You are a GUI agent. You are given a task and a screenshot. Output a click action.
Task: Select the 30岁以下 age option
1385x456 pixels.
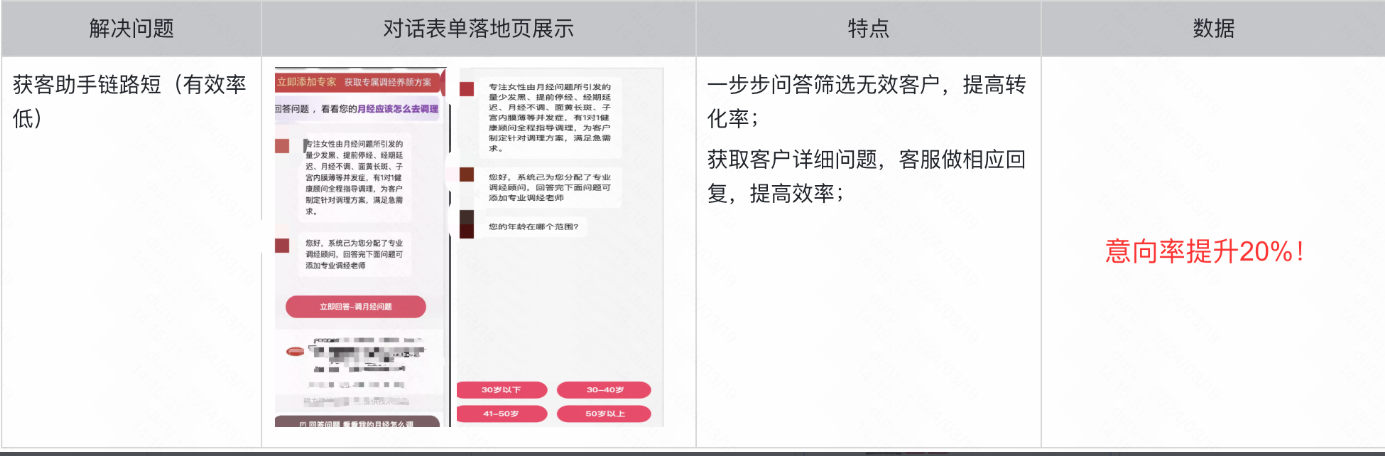[502, 389]
